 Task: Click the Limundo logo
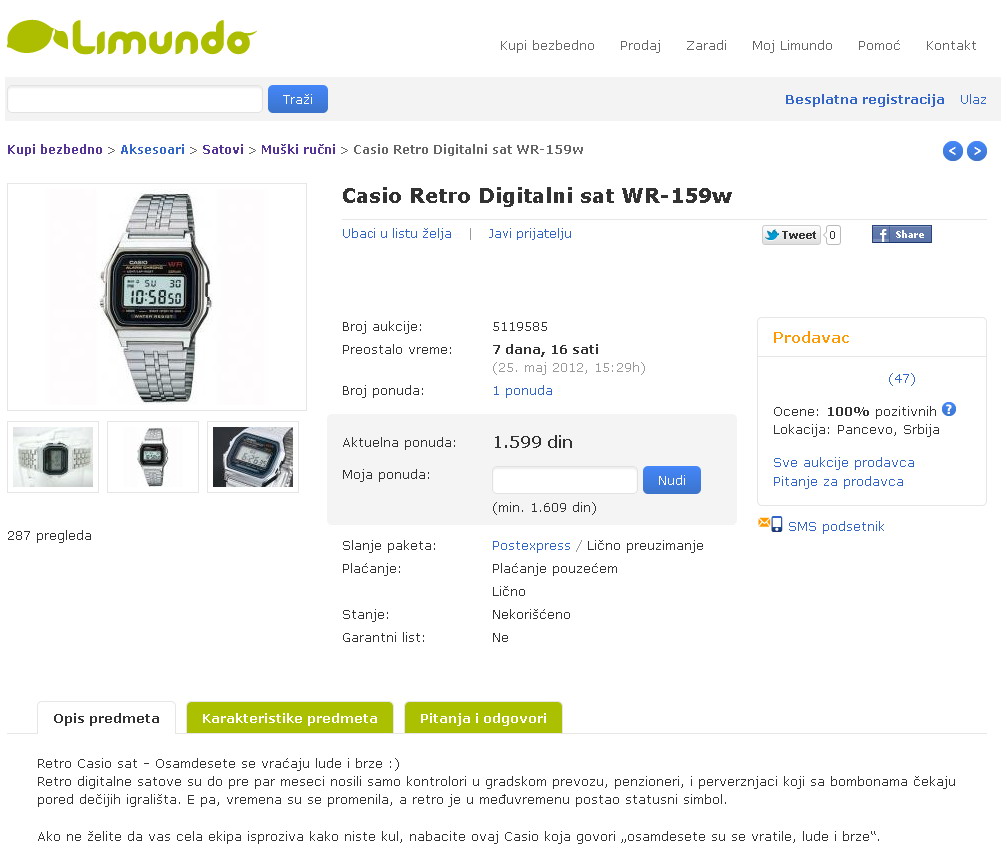click(131, 37)
